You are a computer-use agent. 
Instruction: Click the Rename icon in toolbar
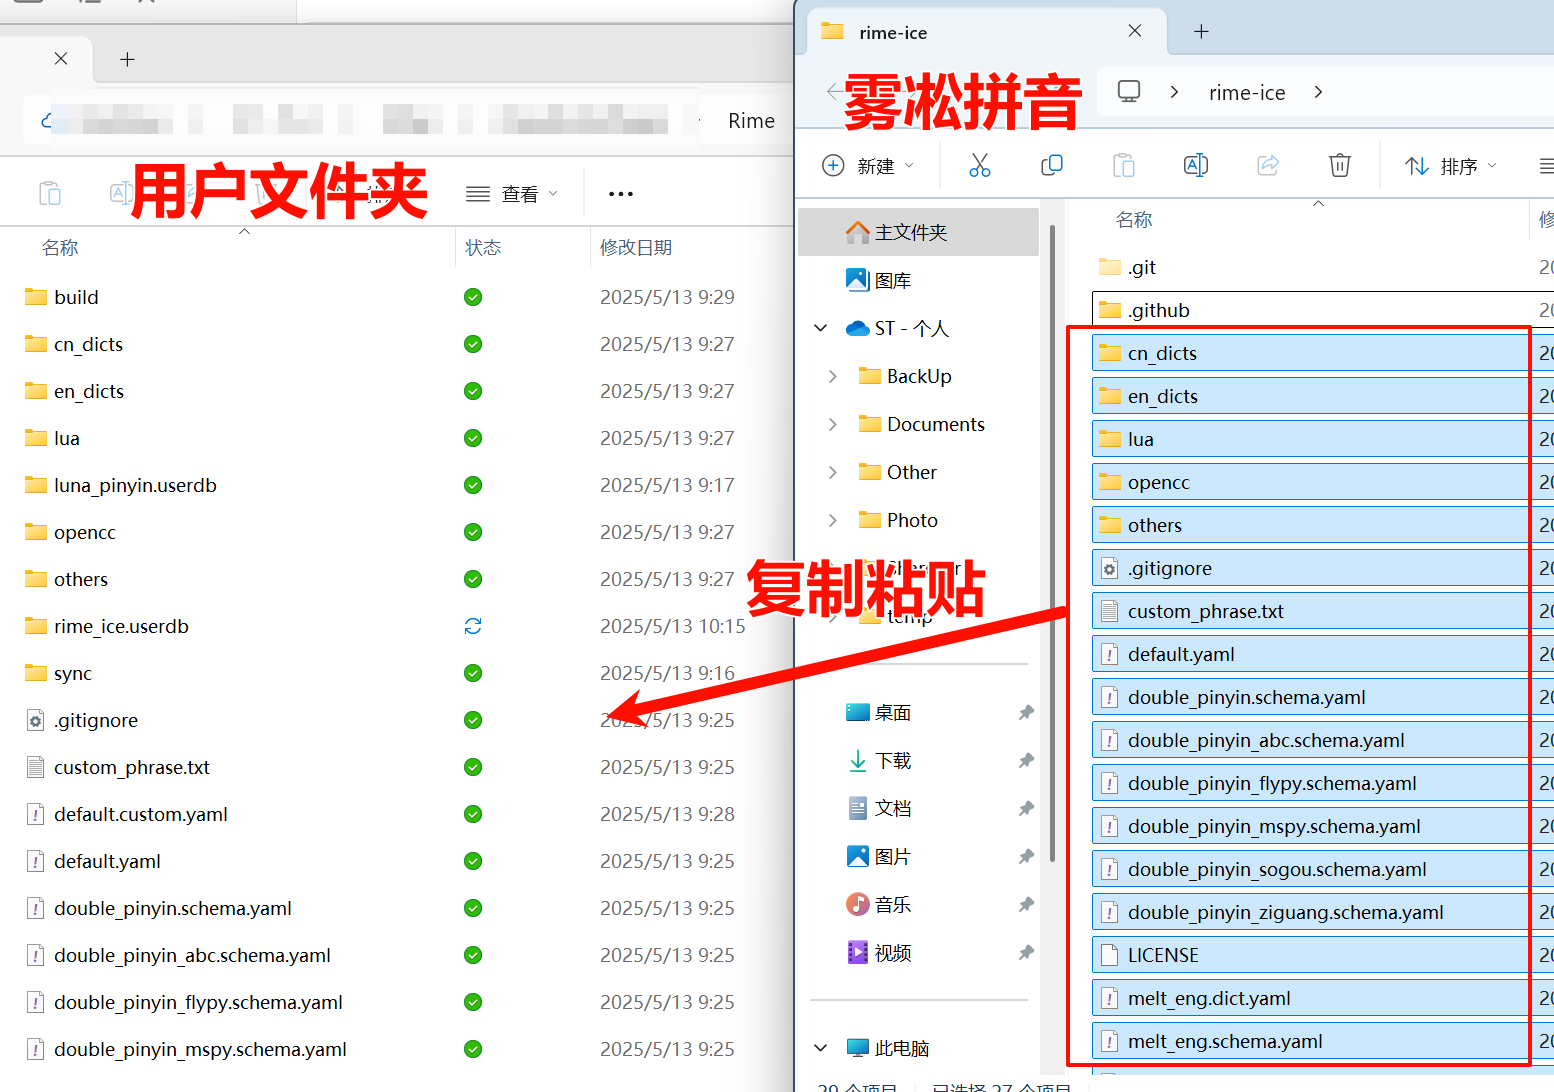click(x=1195, y=165)
